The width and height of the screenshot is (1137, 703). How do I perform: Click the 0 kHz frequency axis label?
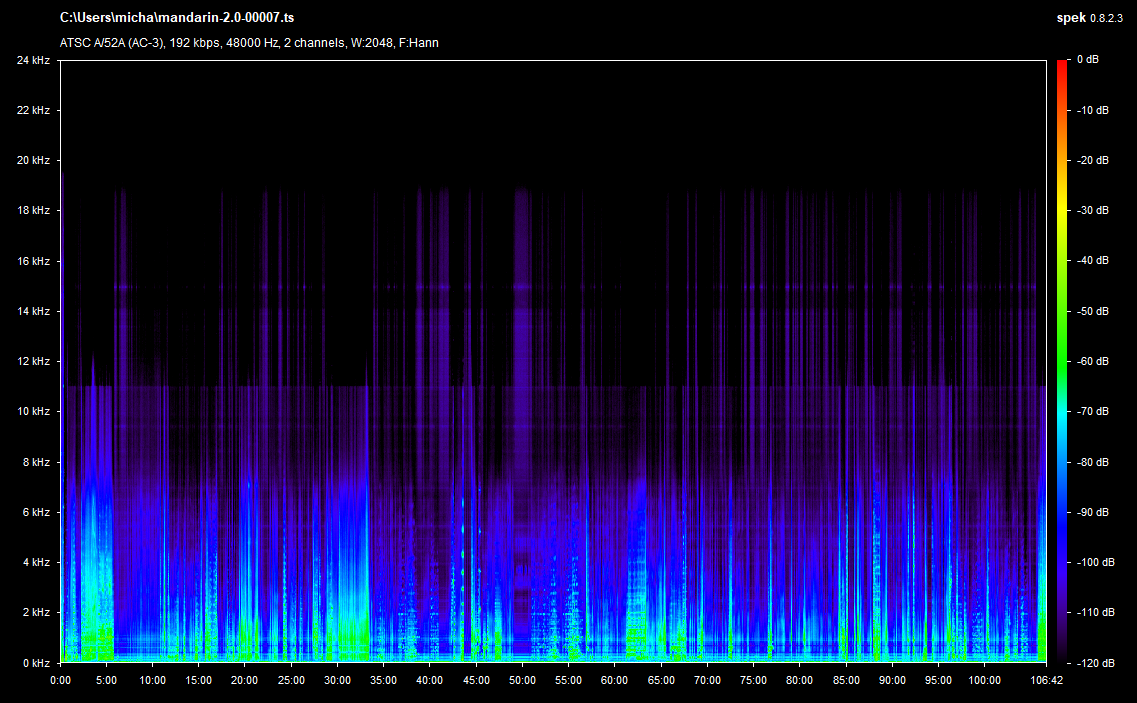pyautogui.click(x=35, y=662)
